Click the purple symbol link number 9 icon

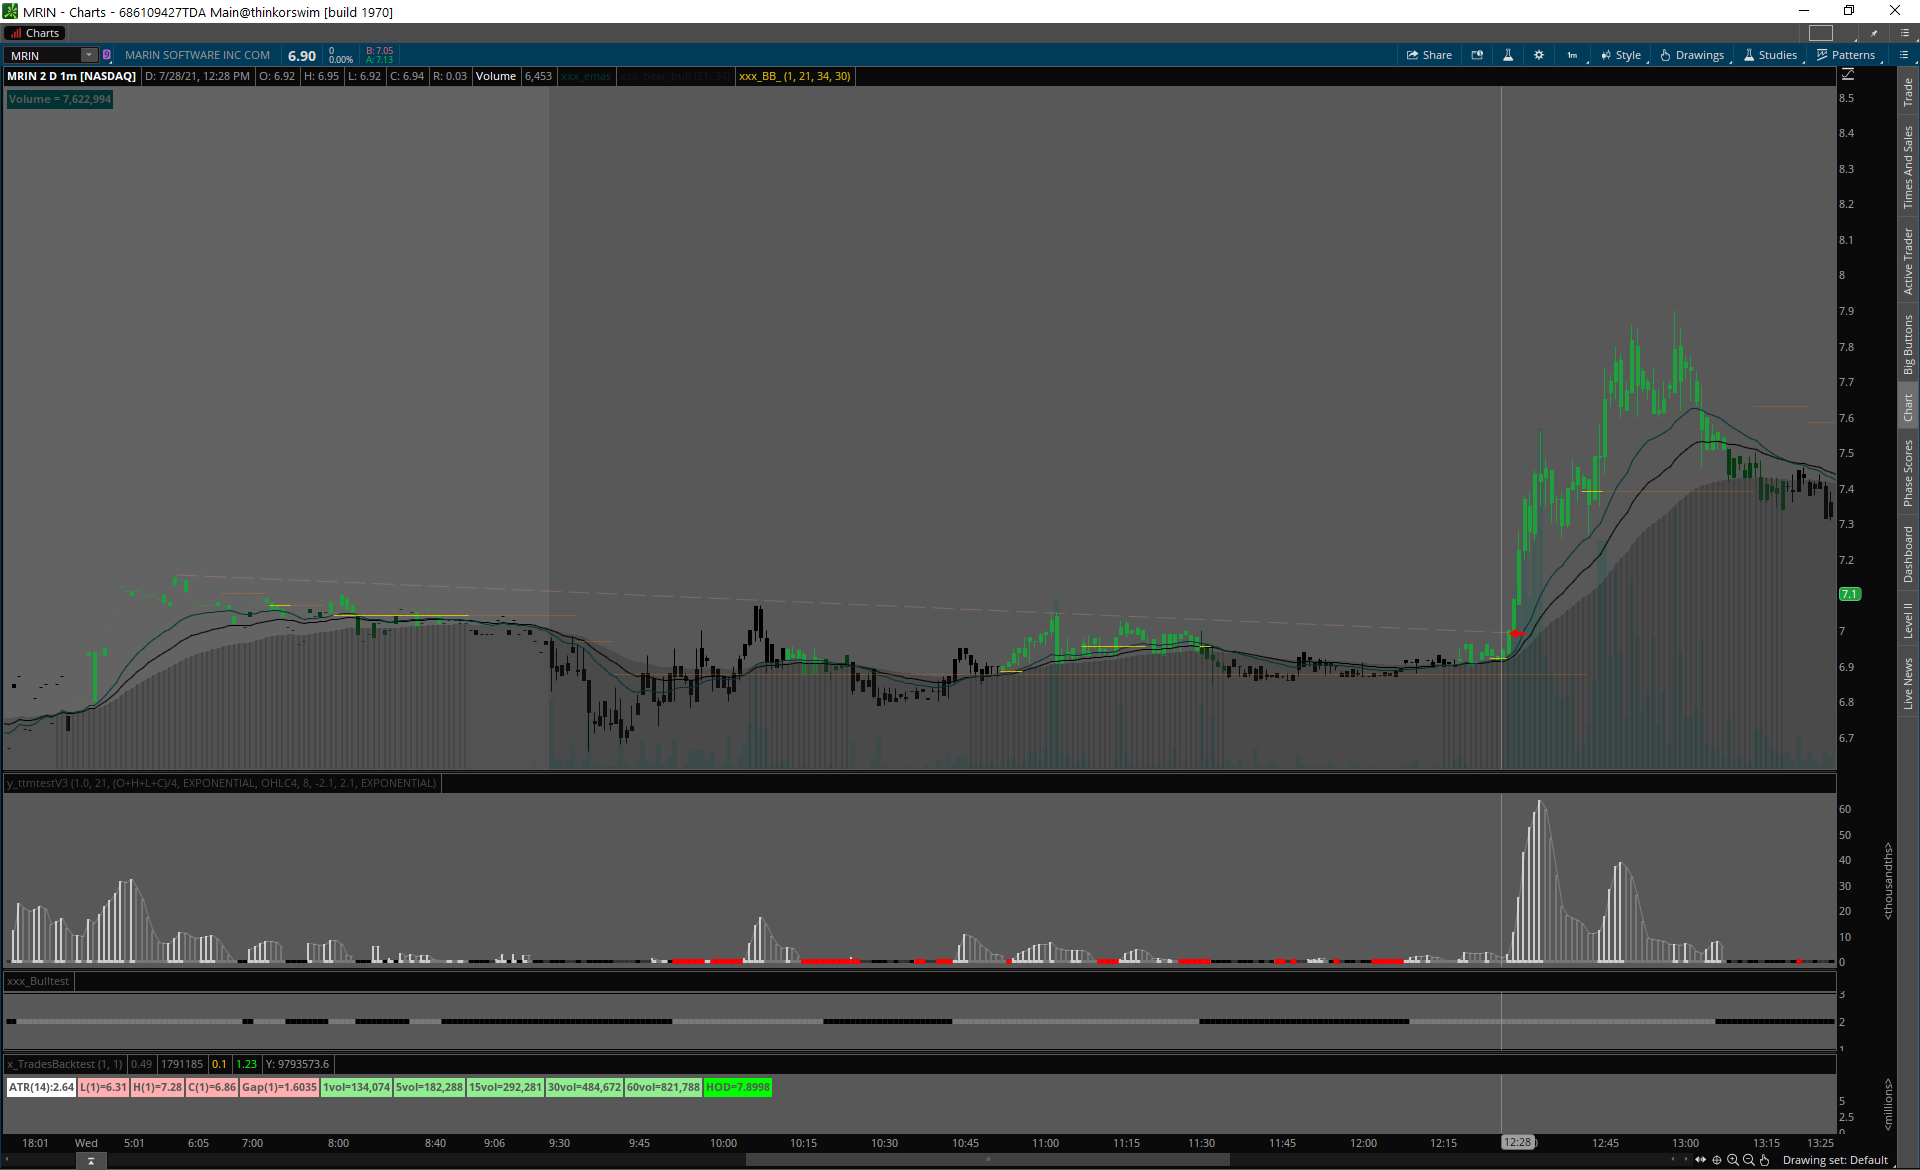107,55
